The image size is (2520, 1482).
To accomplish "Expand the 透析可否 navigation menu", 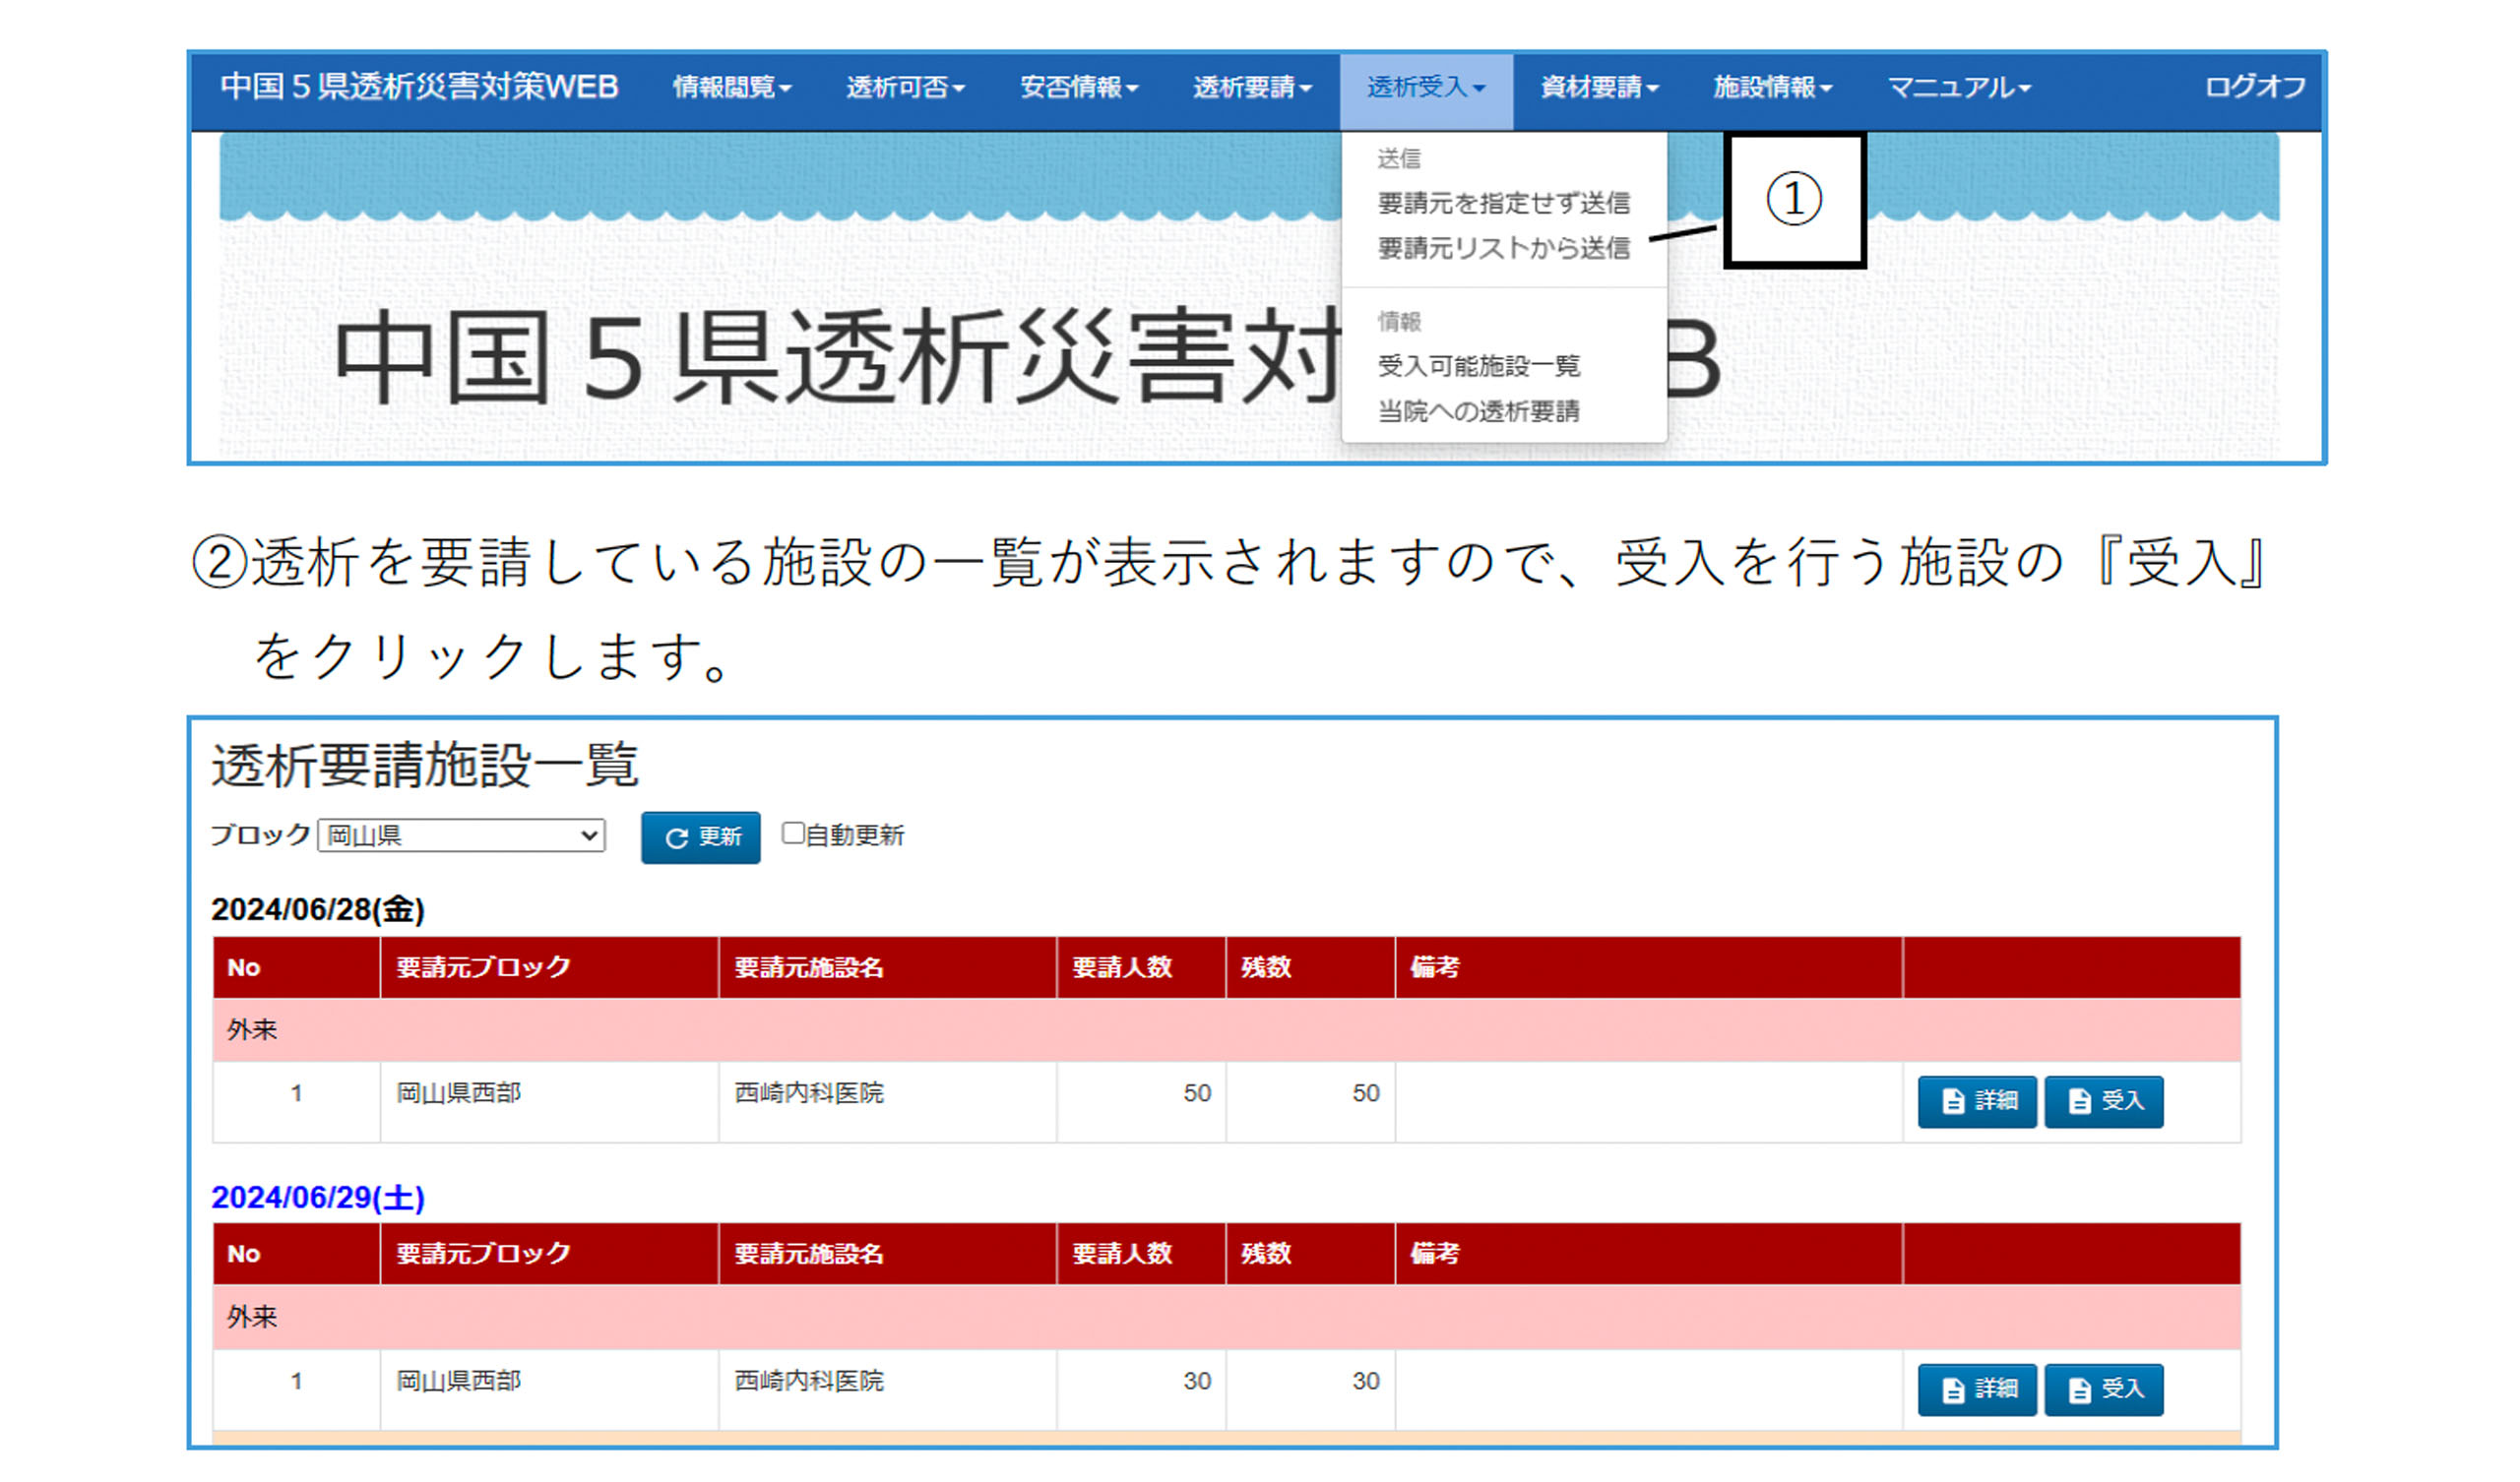I will point(905,88).
